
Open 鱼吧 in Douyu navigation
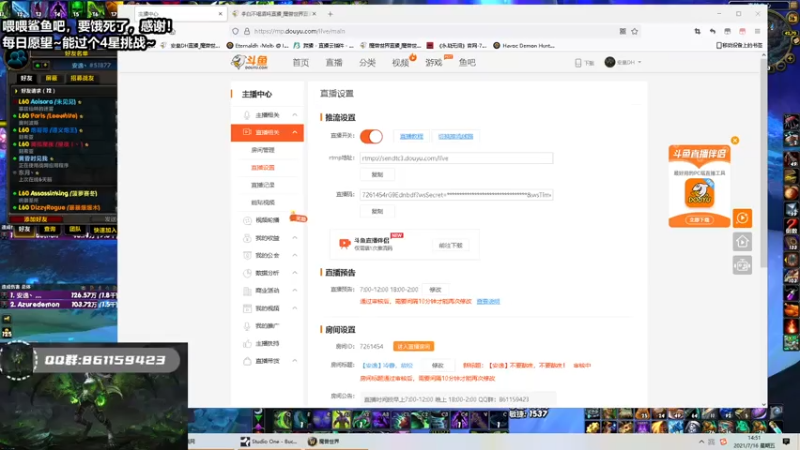pyautogui.click(x=467, y=63)
